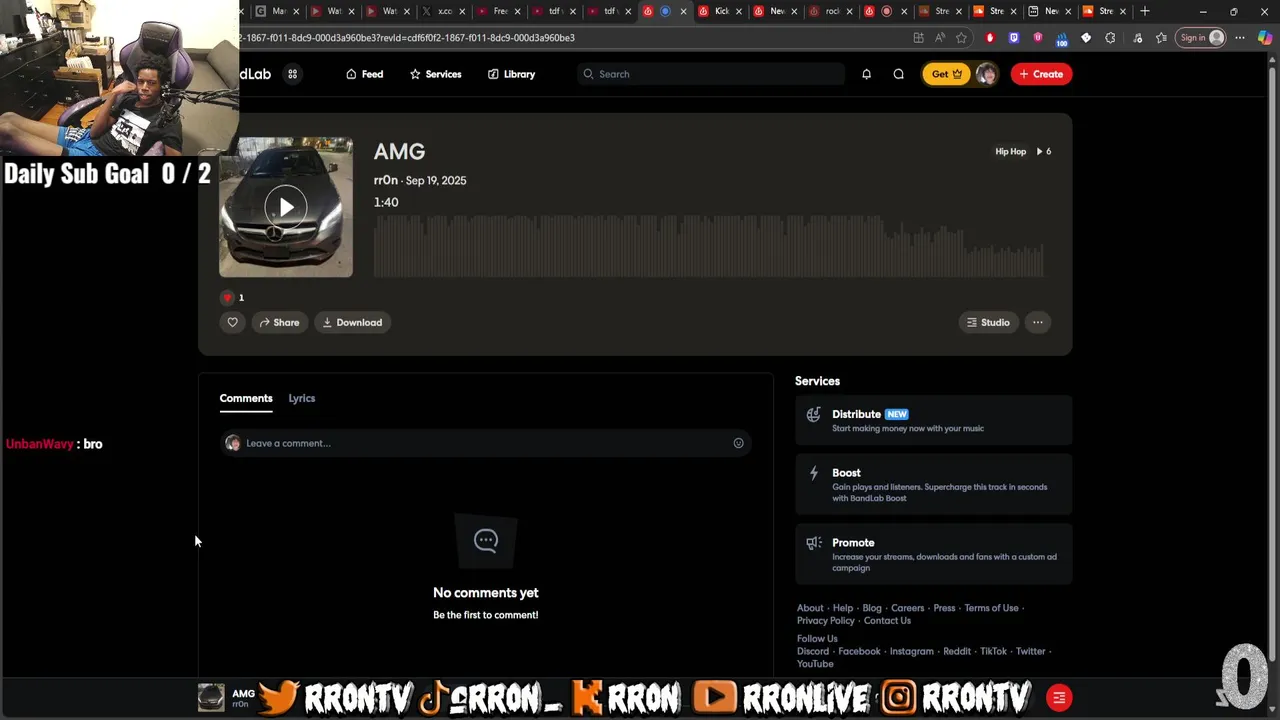Seek within the AMG waveform
The height and width of the screenshot is (720, 1280).
coord(708,246)
